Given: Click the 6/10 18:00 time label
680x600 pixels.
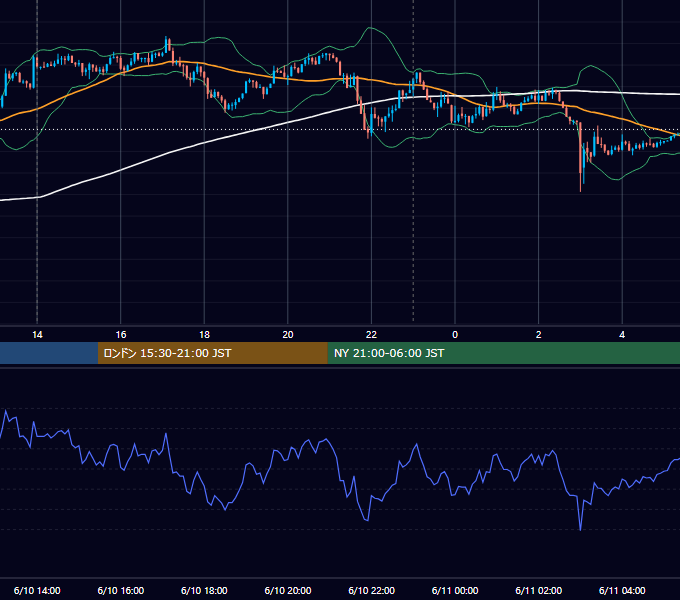Looking at the screenshot, I should (x=204, y=590).
